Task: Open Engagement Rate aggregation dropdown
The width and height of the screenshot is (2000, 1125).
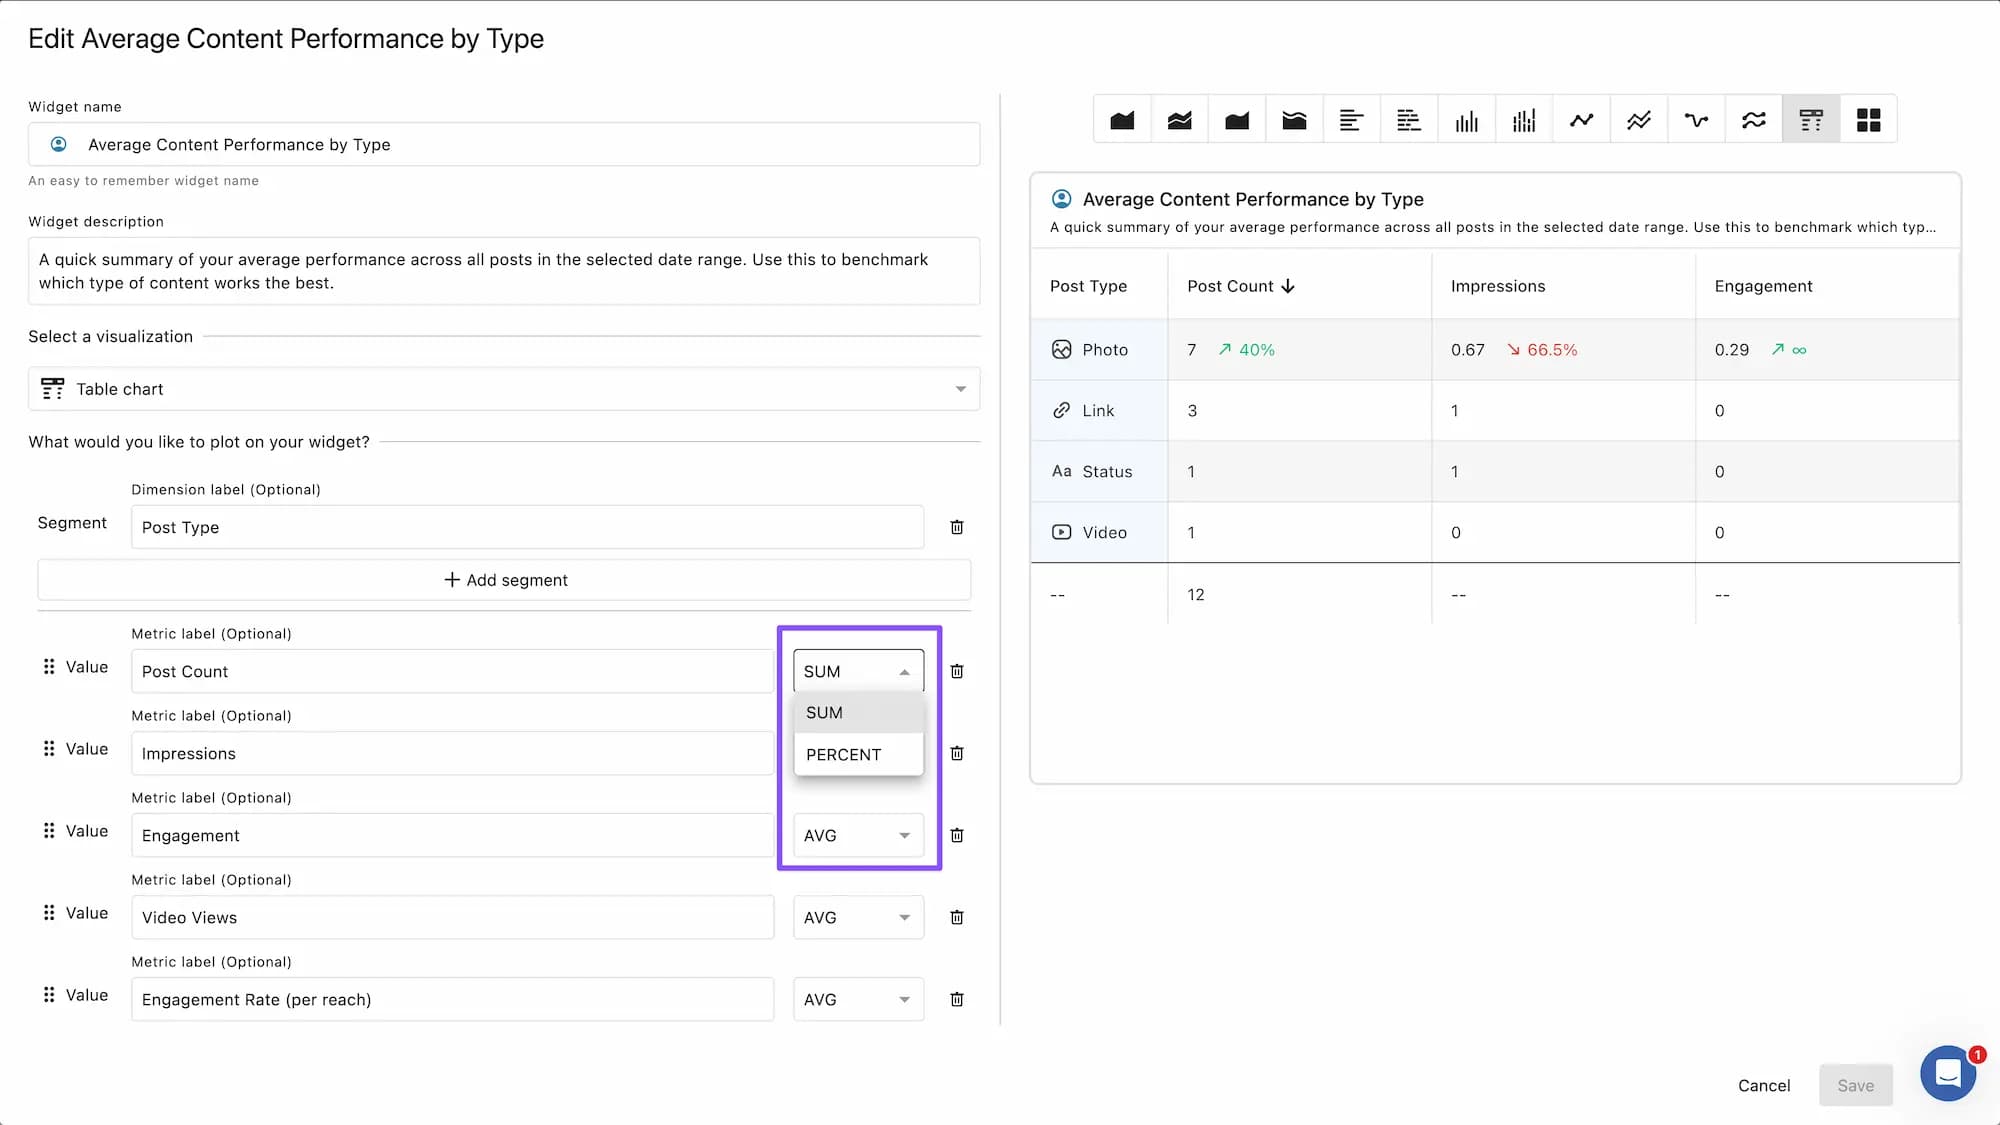Action: [858, 999]
